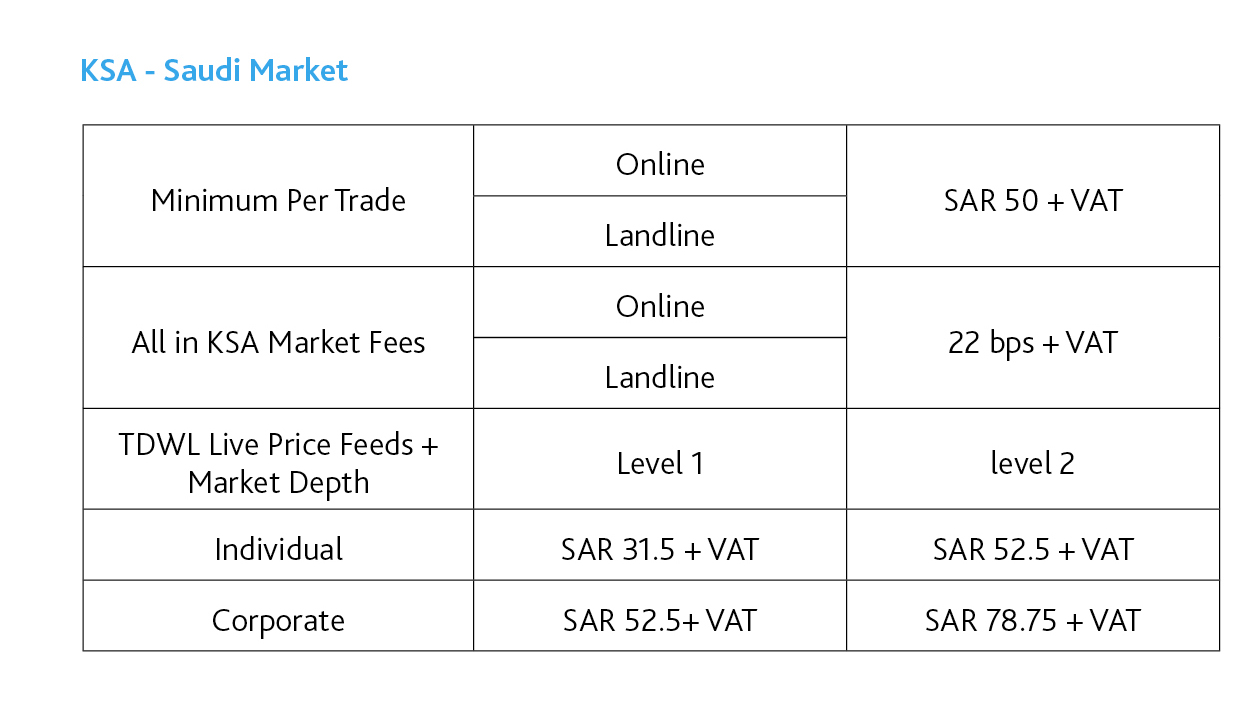Click 'Online' in the Minimum Per Trade row

(660, 165)
